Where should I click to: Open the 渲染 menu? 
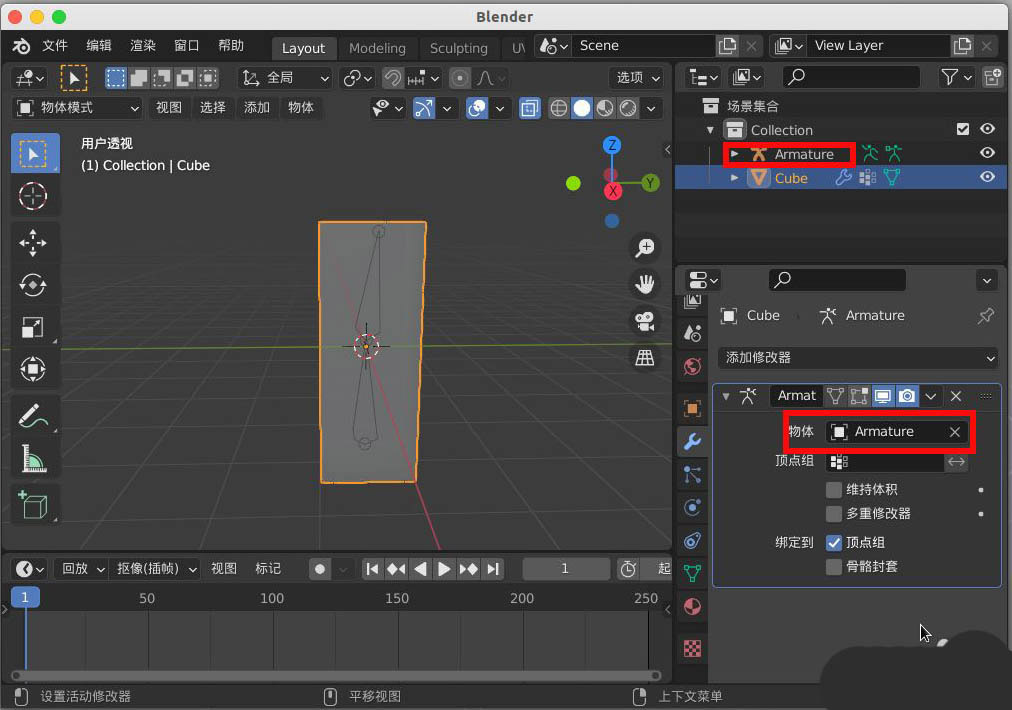click(143, 46)
